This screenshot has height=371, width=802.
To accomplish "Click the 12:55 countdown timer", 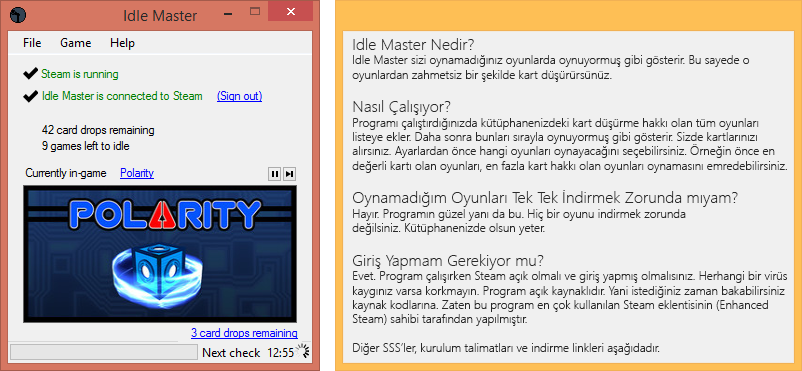I will click(280, 353).
